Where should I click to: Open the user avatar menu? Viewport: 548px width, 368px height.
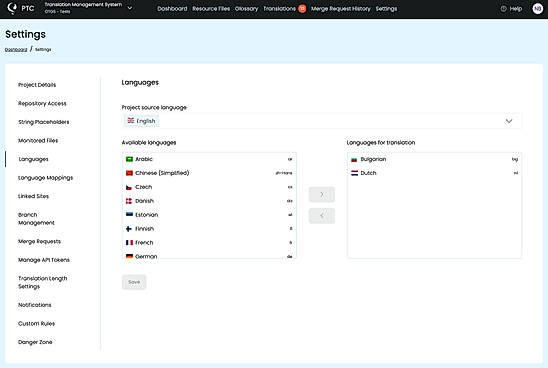[x=538, y=9]
